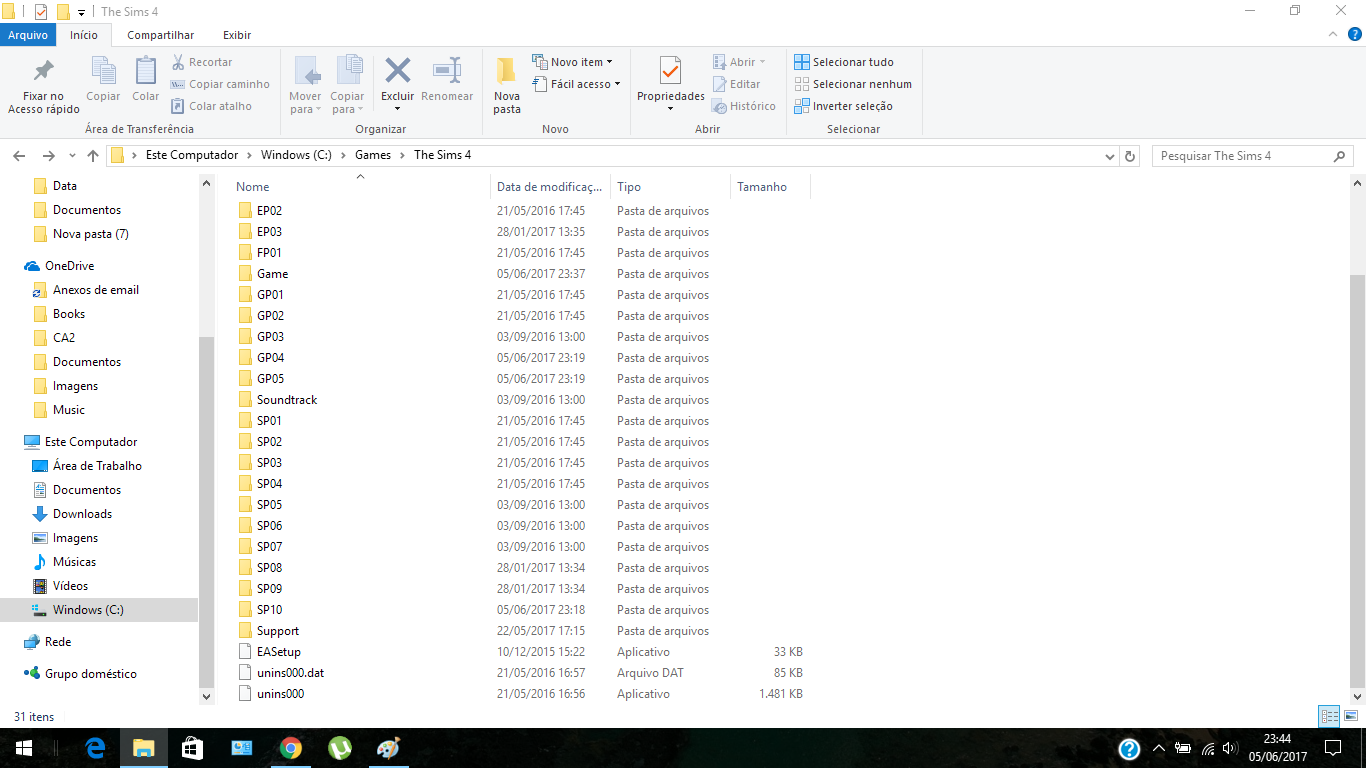The height and width of the screenshot is (768, 1366).
Task: Open the address bar history dropdown
Action: [1109, 156]
